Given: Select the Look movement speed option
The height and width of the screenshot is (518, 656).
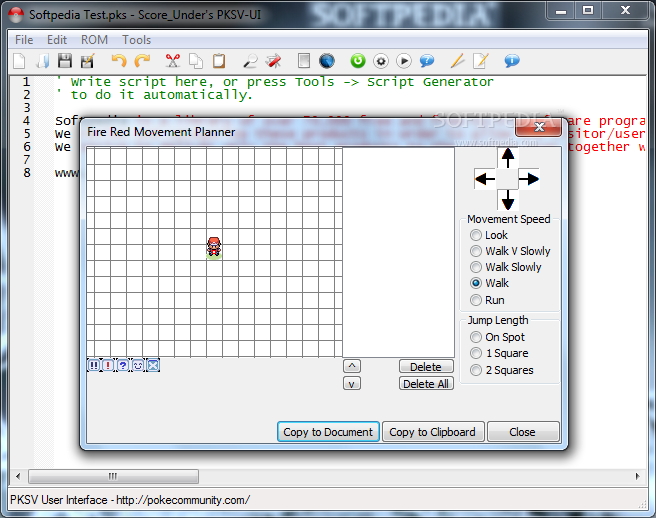Looking at the screenshot, I should coord(489,235).
